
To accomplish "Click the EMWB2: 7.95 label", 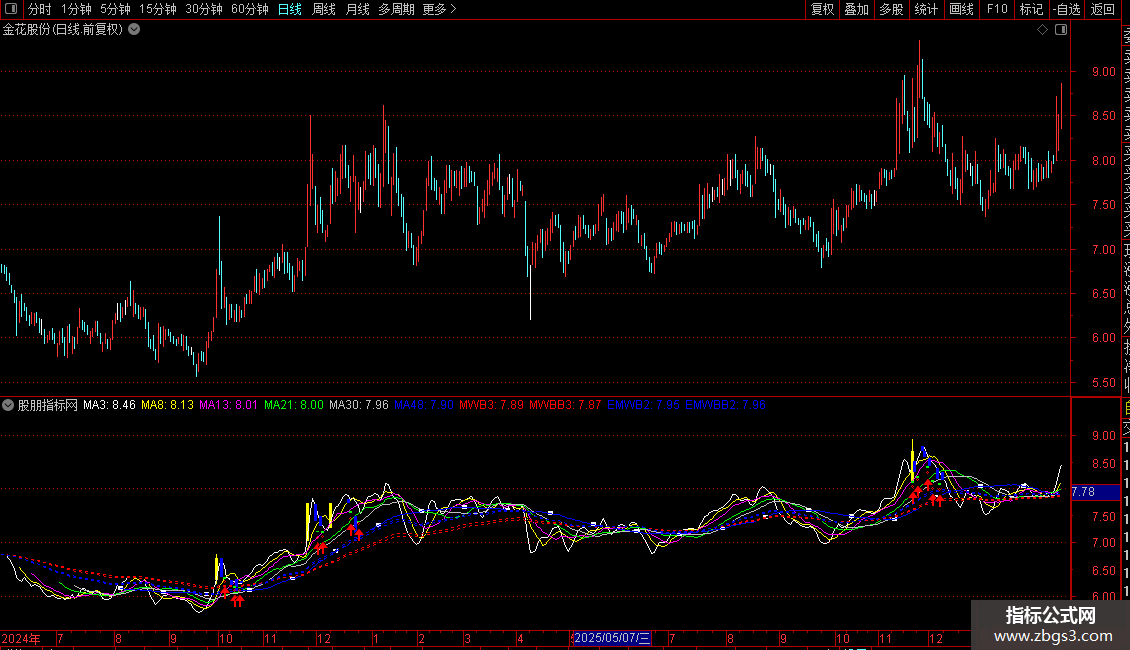I will [x=643, y=405].
